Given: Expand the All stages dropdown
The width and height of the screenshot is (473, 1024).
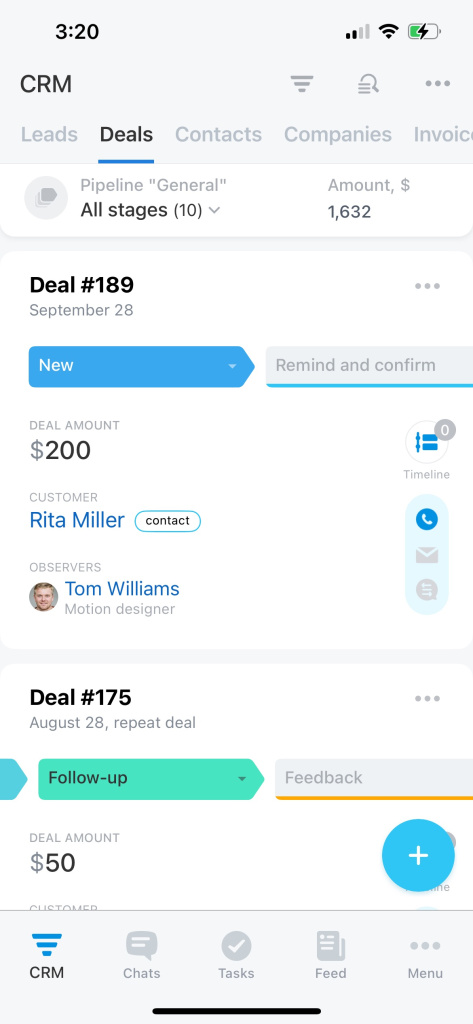Looking at the screenshot, I should (150, 210).
